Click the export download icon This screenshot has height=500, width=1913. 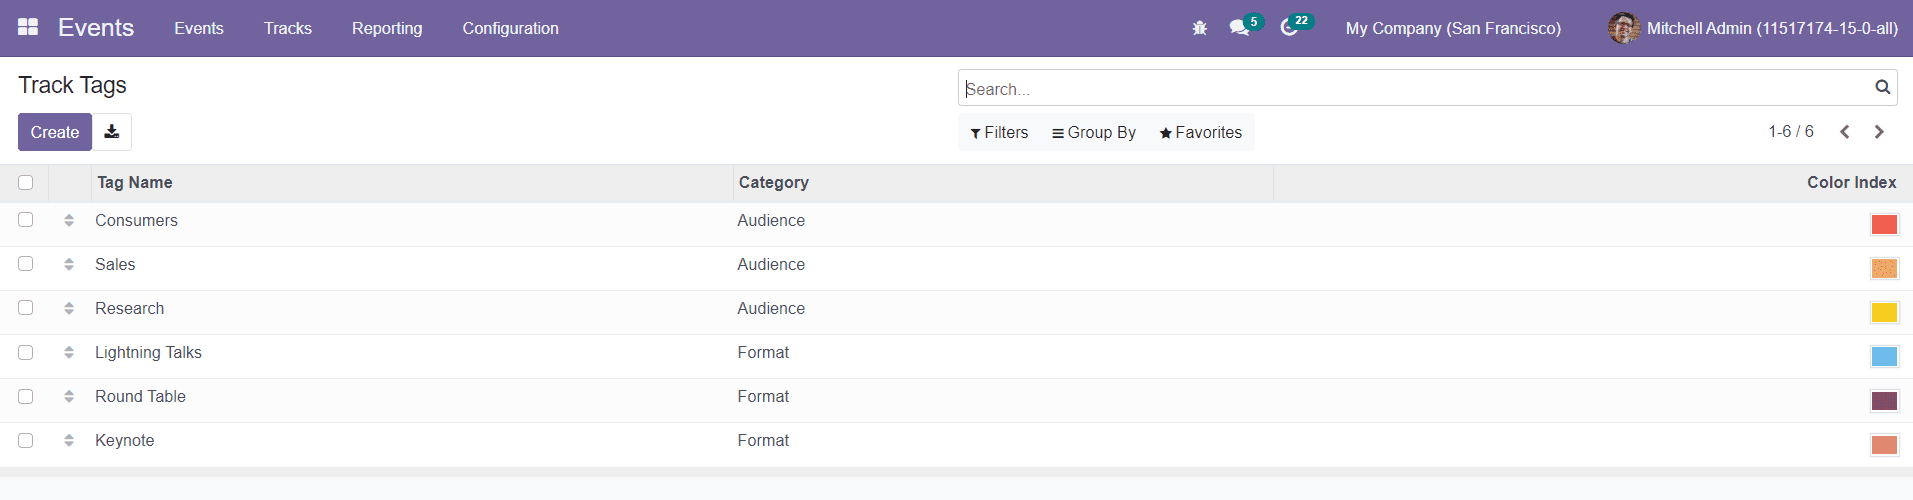pos(112,132)
